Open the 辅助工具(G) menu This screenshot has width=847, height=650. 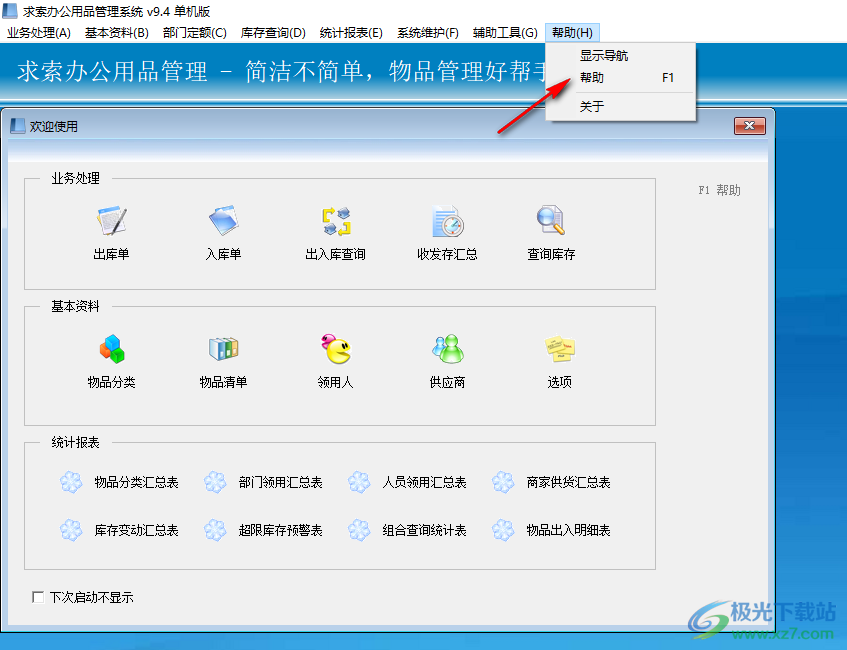tap(505, 33)
